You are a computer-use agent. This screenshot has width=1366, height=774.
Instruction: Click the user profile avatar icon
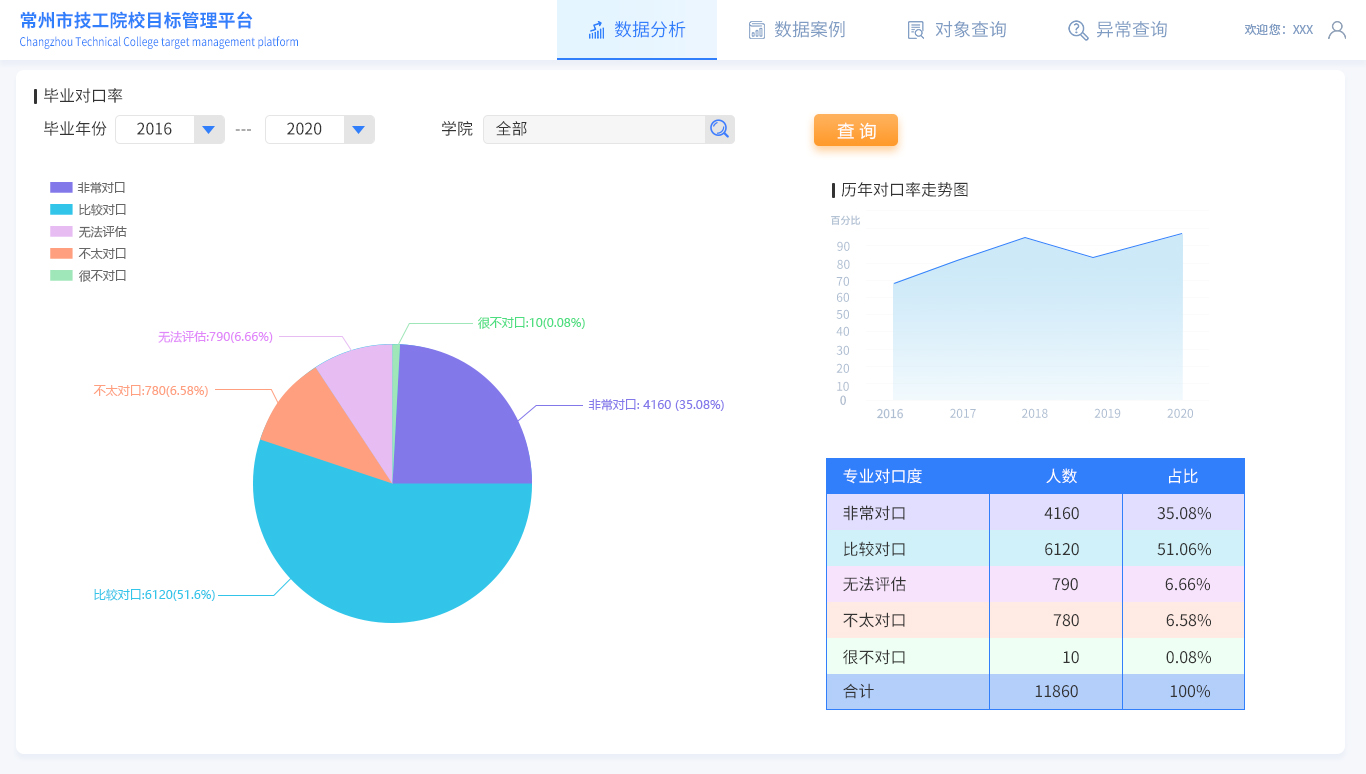click(1336, 30)
